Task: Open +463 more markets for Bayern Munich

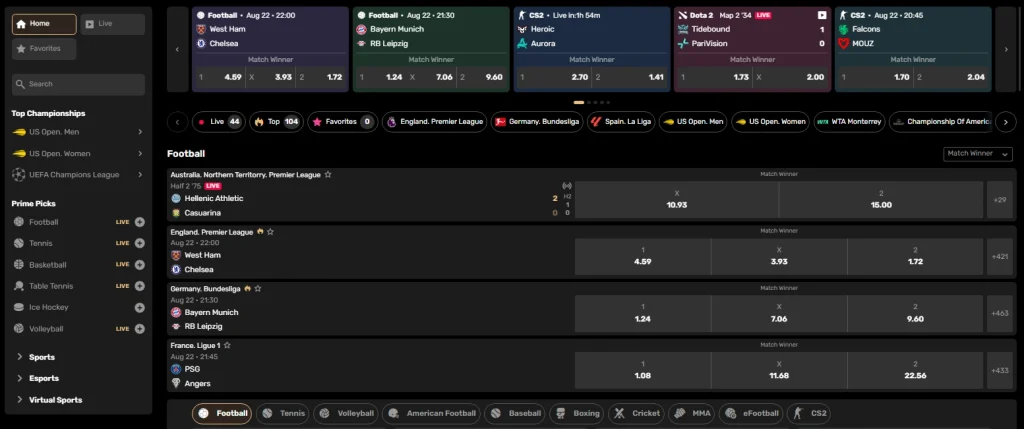Action: coord(999,314)
